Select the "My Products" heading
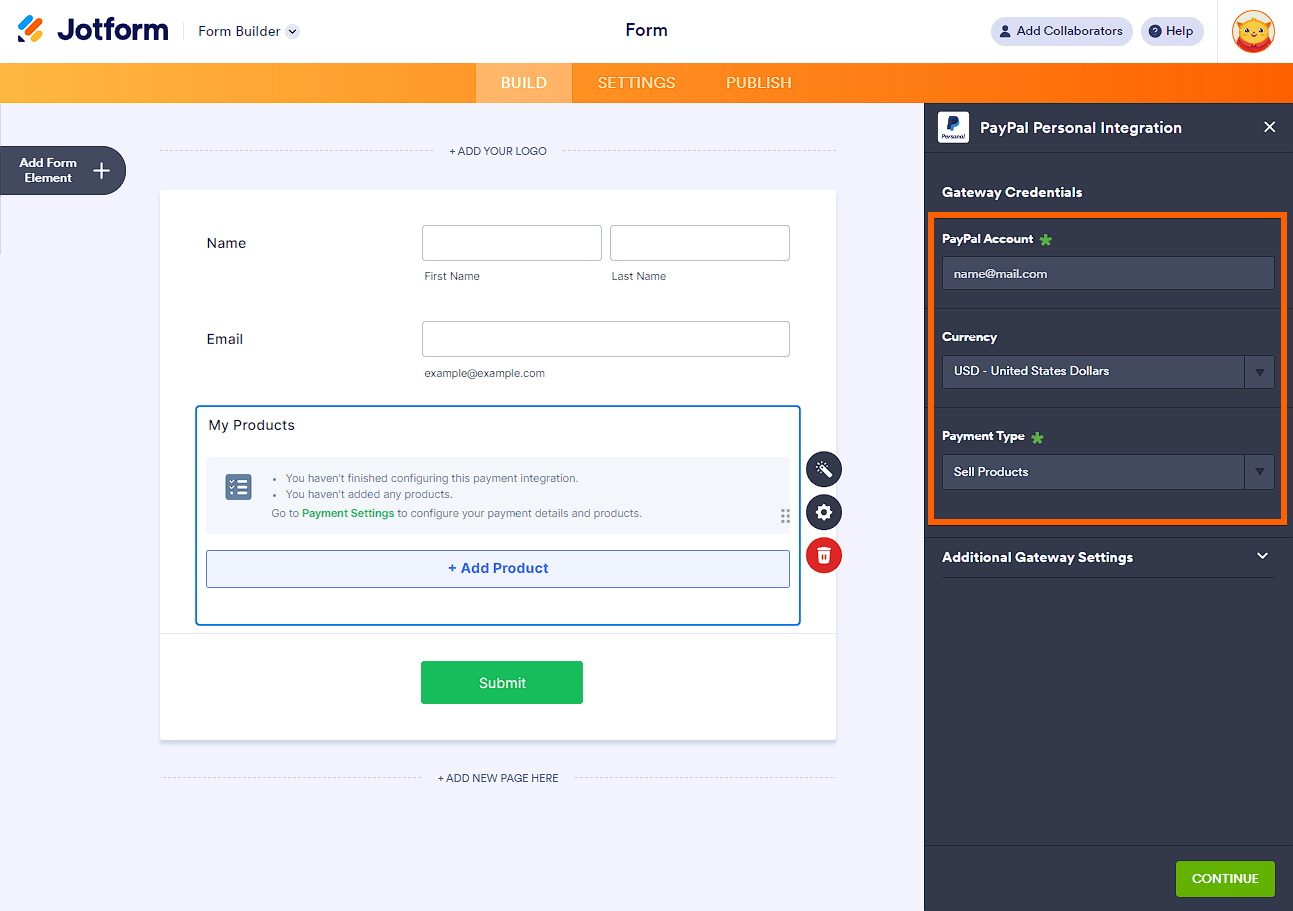 click(252, 425)
